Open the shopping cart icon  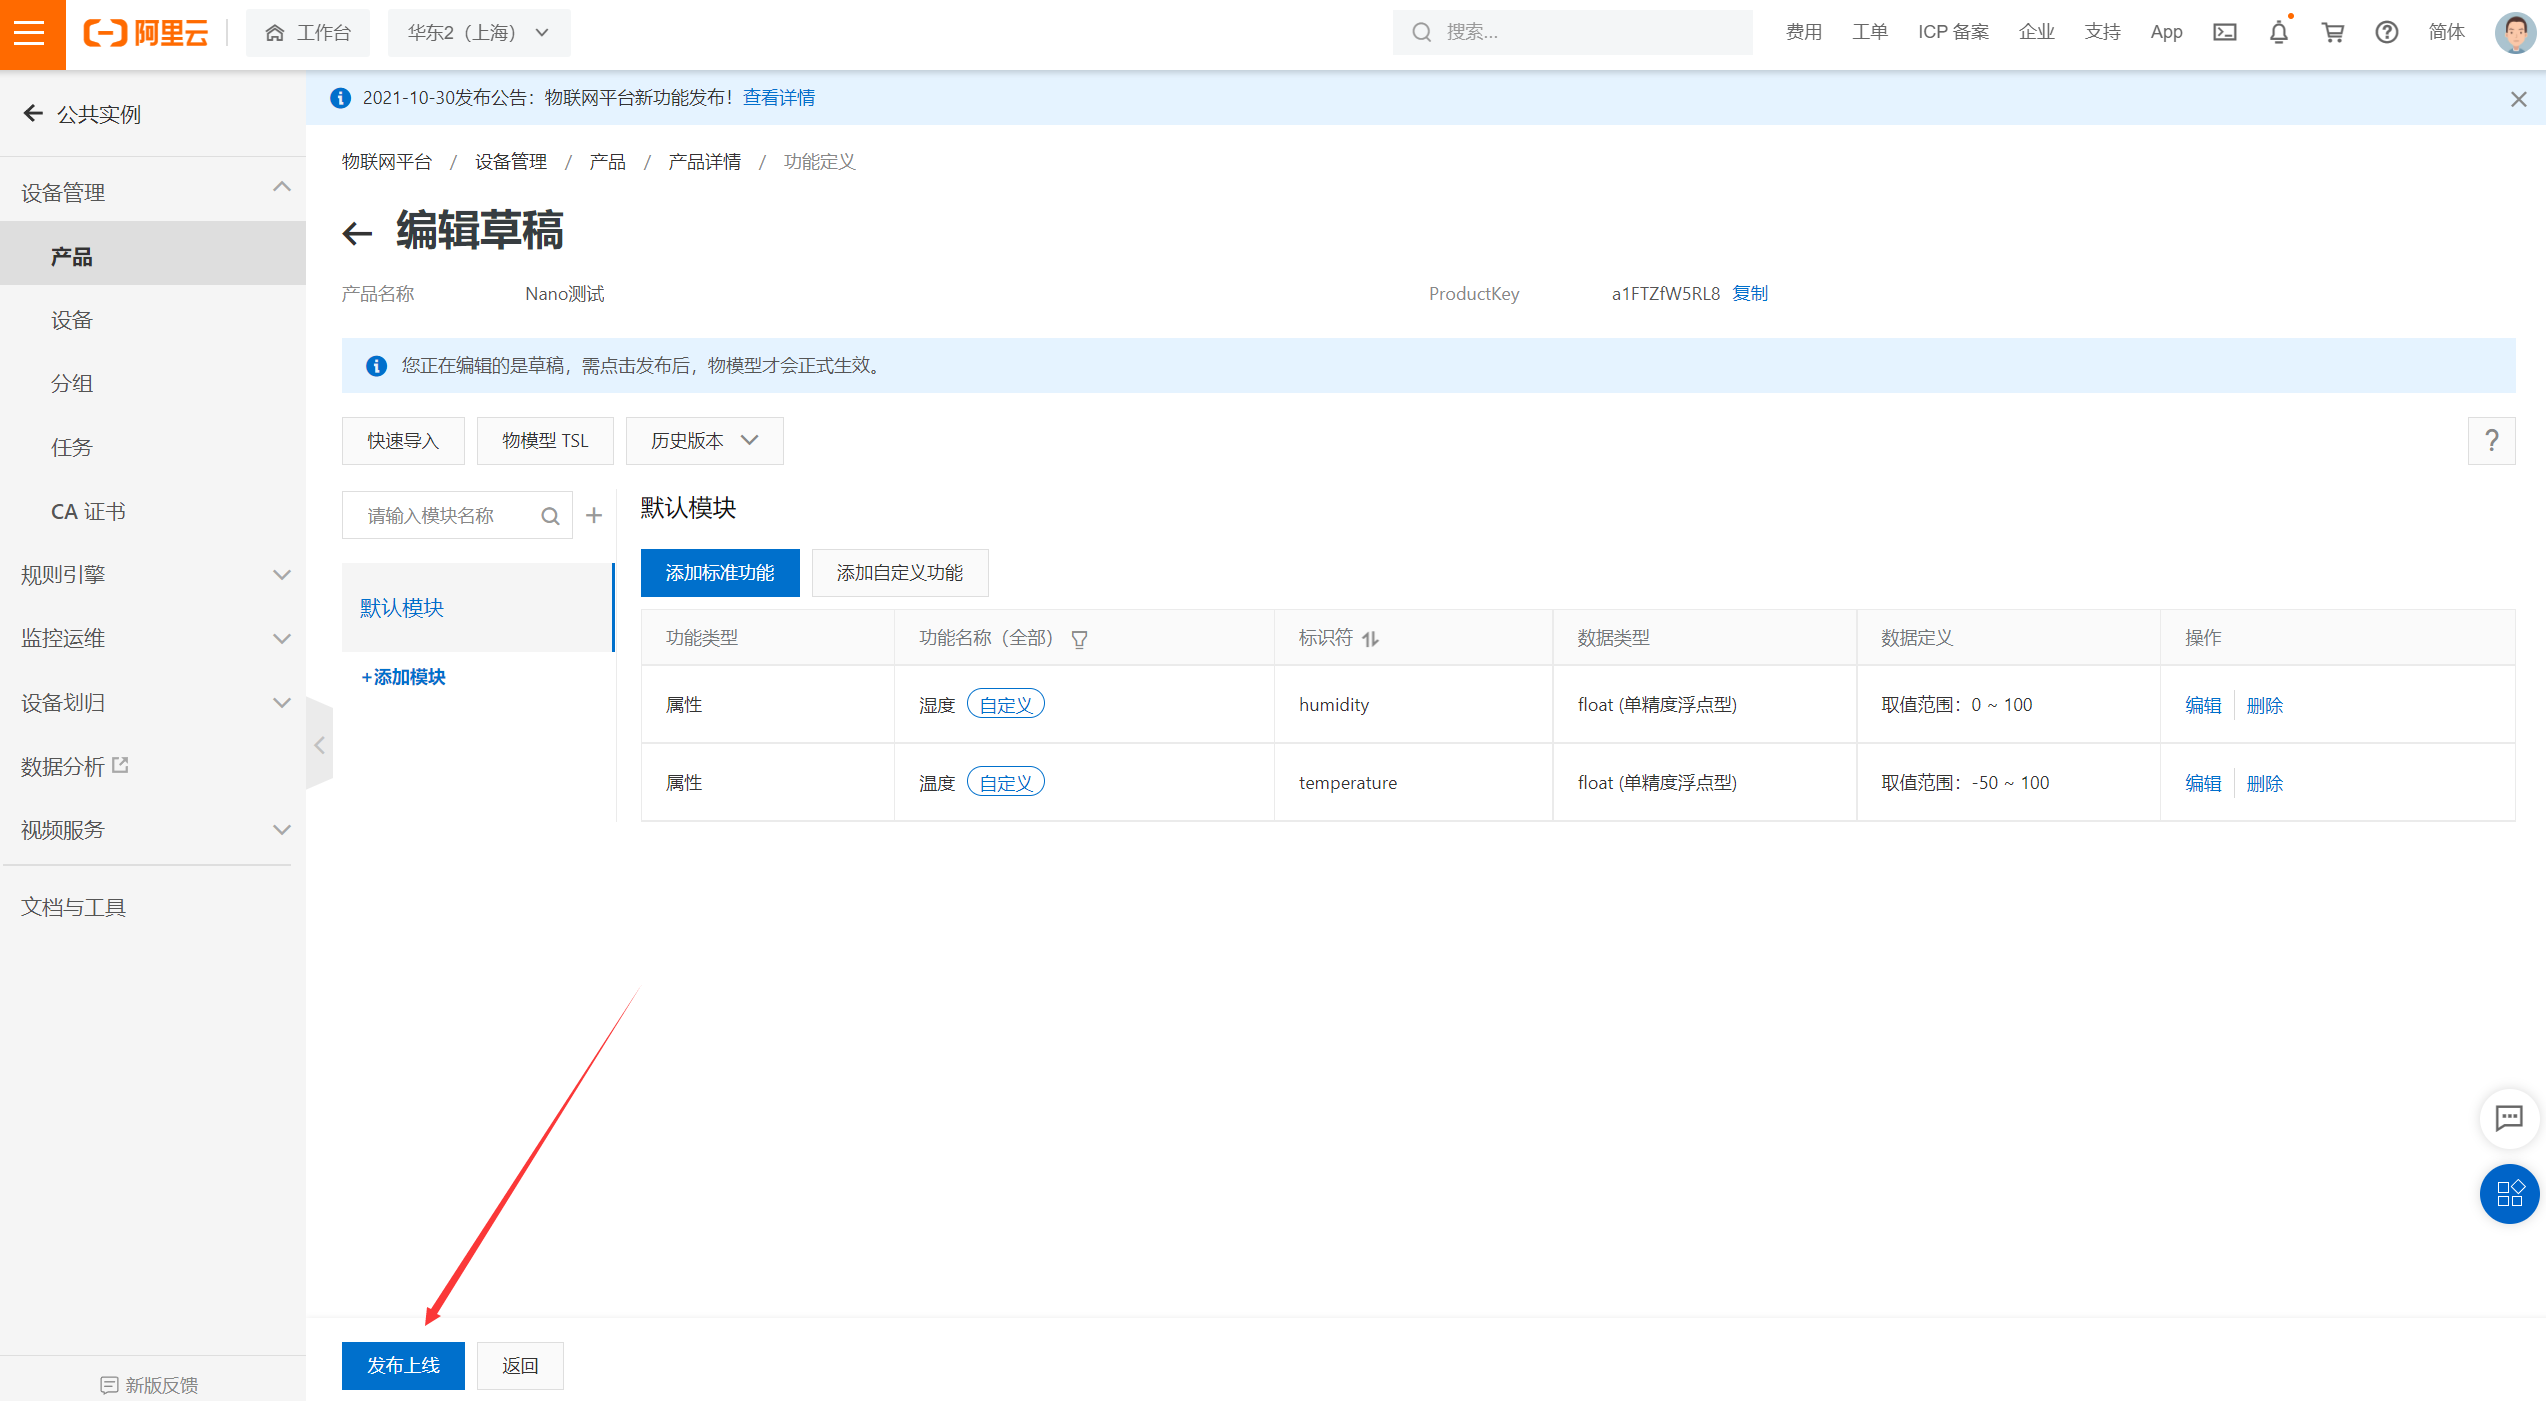2333,32
